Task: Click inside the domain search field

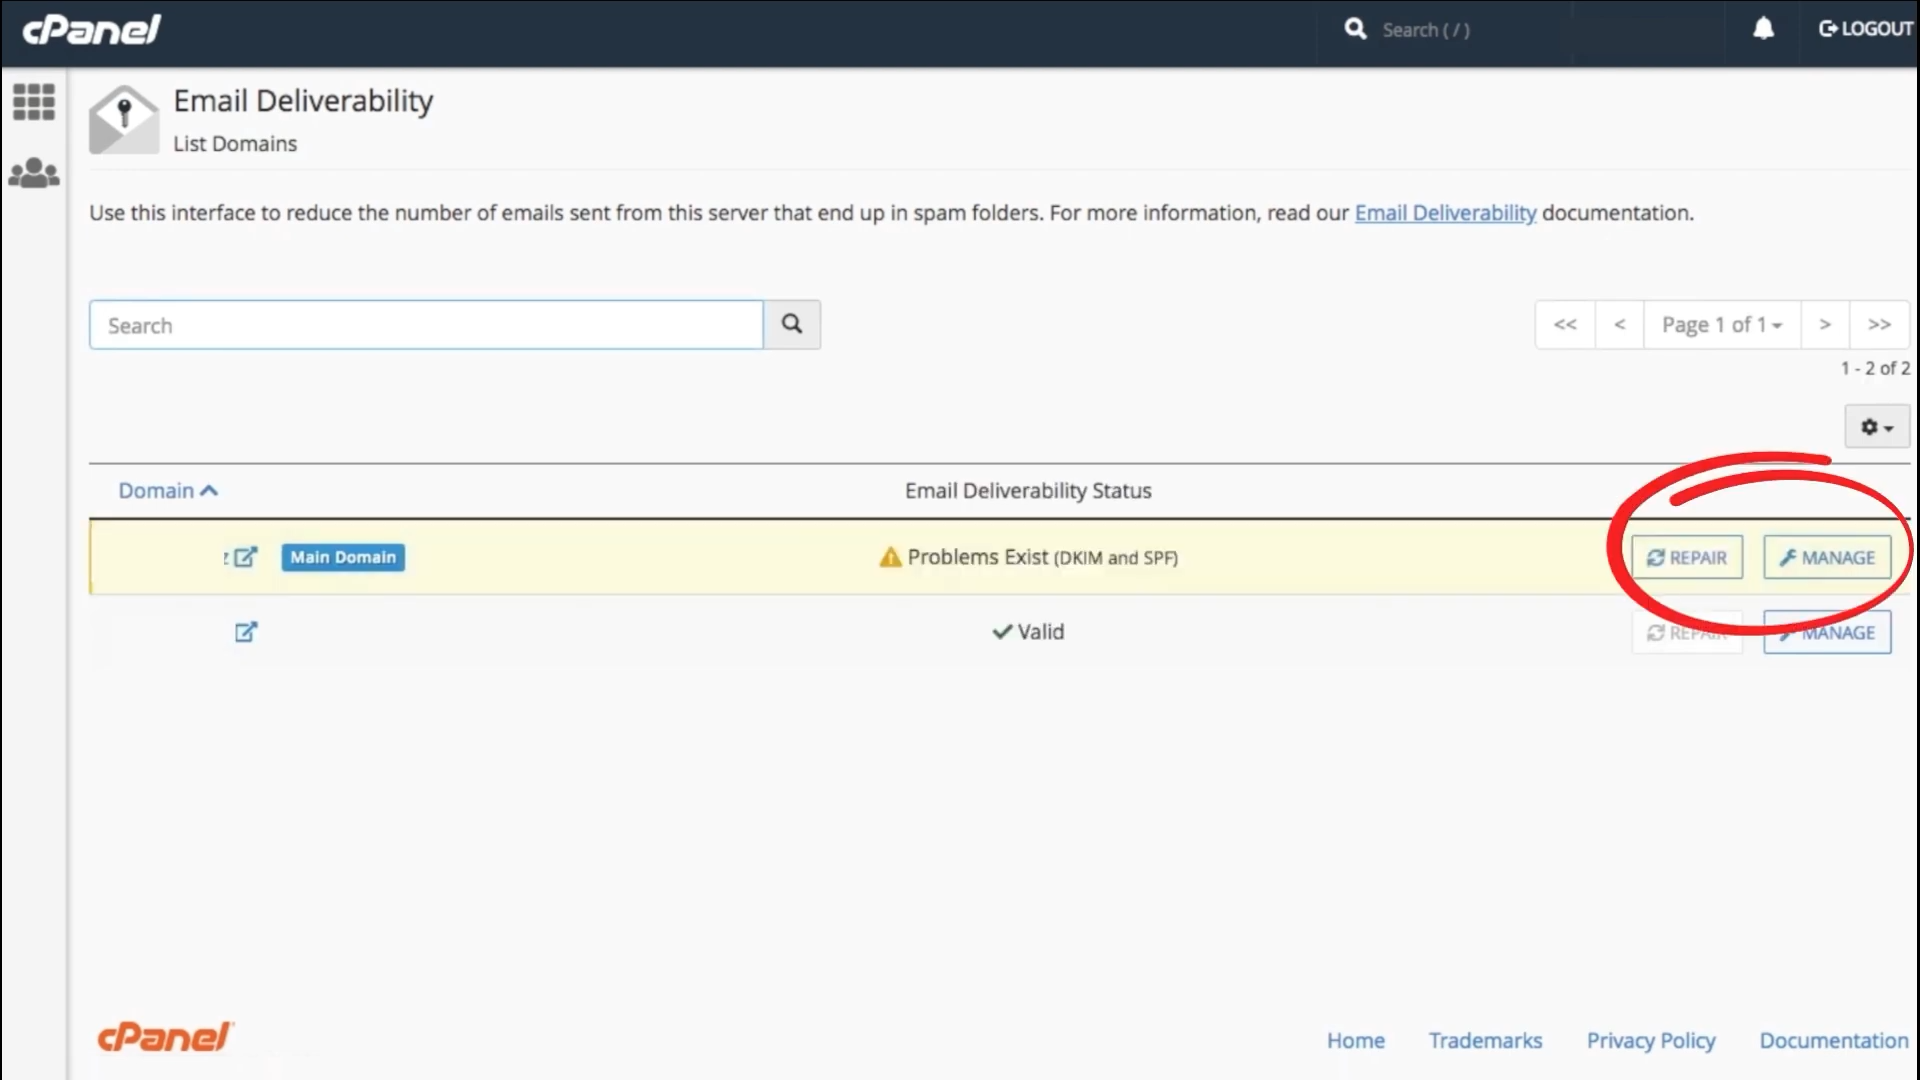Action: coord(425,324)
